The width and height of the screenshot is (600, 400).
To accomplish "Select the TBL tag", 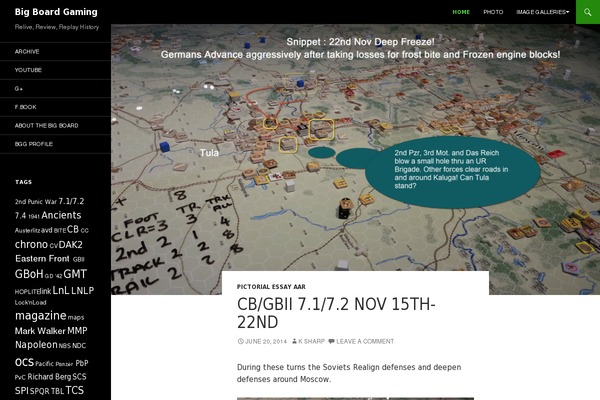I will point(57,392).
